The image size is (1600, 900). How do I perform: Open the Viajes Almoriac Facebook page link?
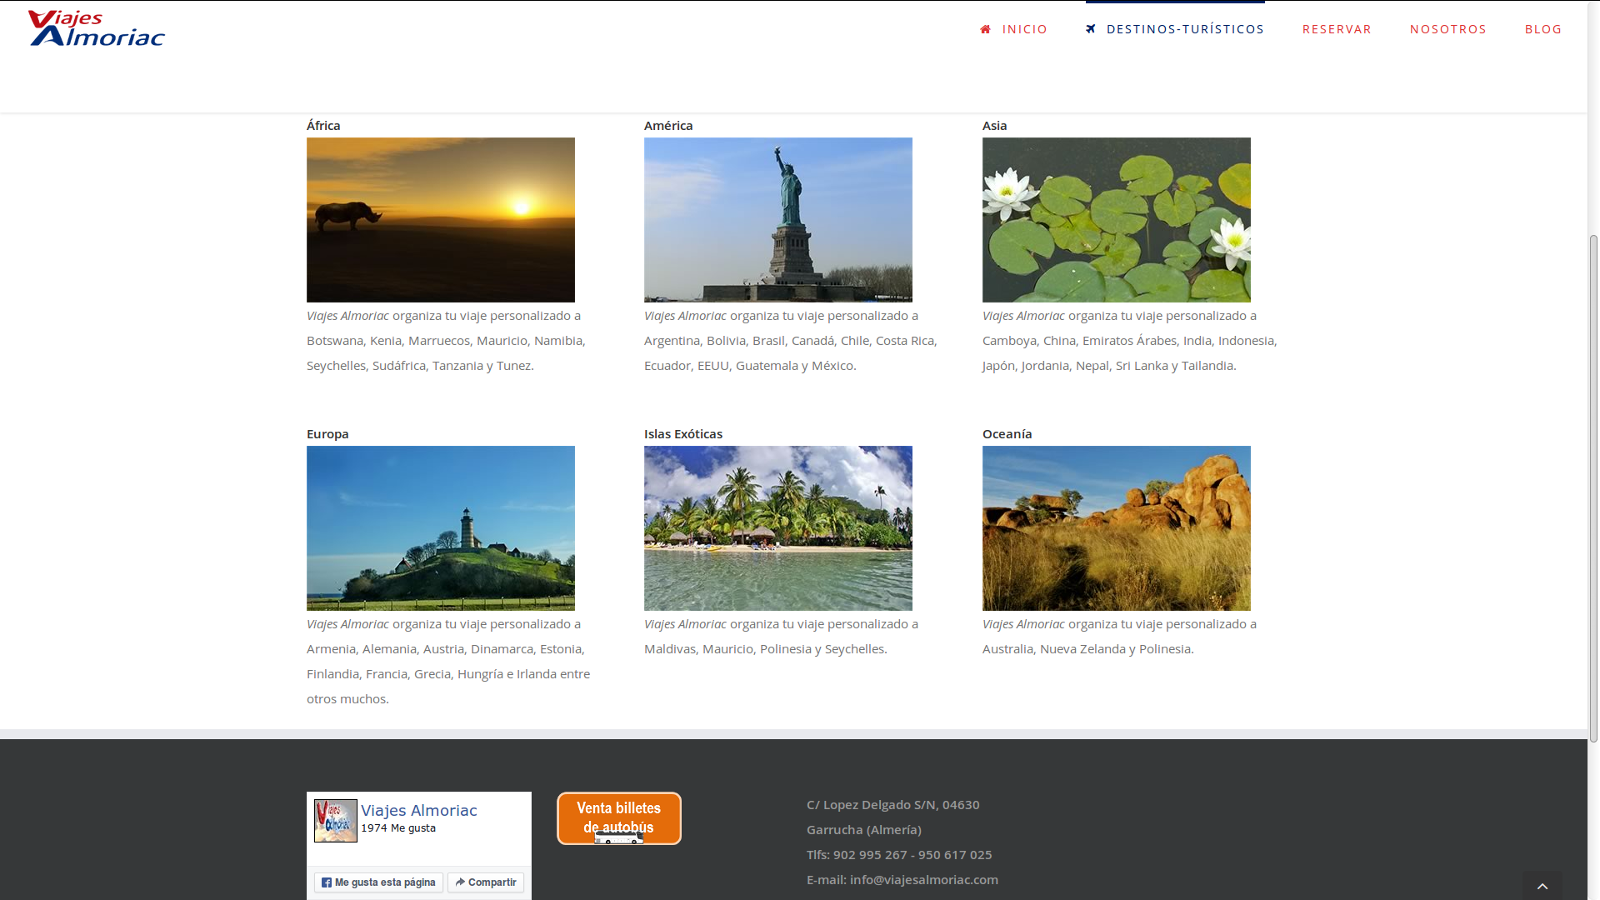point(419,811)
